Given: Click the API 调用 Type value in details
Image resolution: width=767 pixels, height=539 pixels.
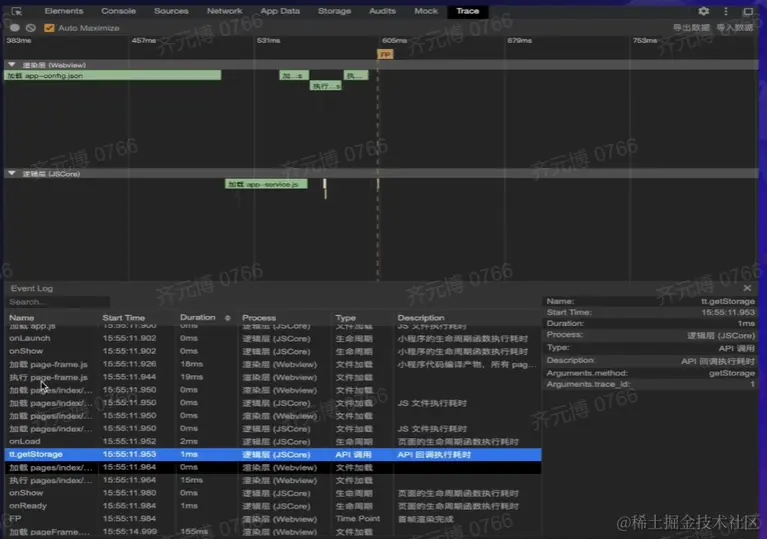Looking at the screenshot, I should click(737, 348).
